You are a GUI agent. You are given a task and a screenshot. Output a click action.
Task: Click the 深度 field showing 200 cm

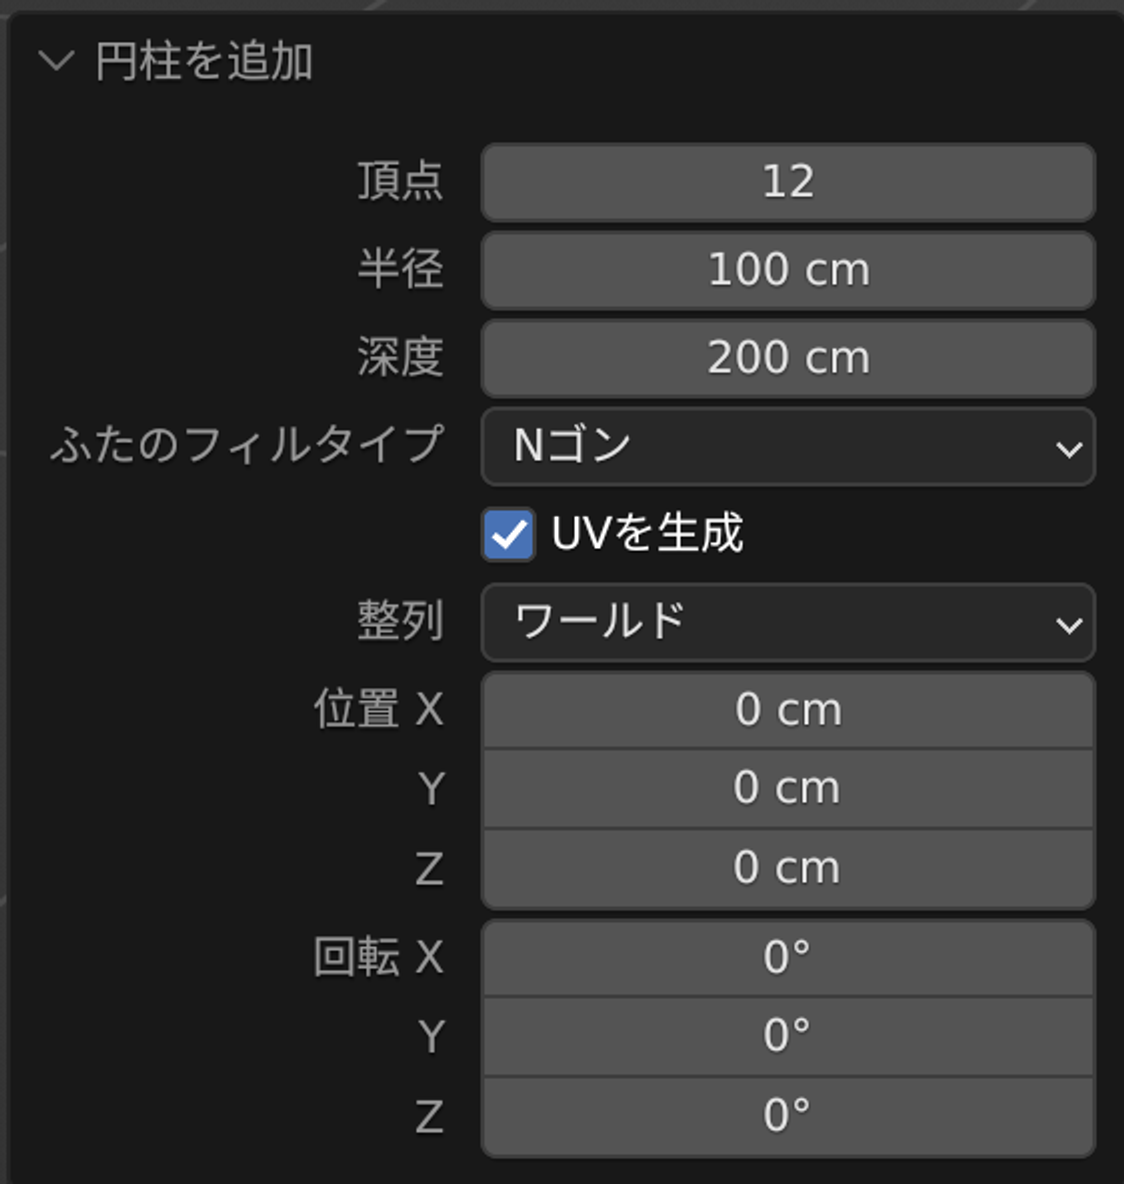pyautogui.click(x=788, y=358)
